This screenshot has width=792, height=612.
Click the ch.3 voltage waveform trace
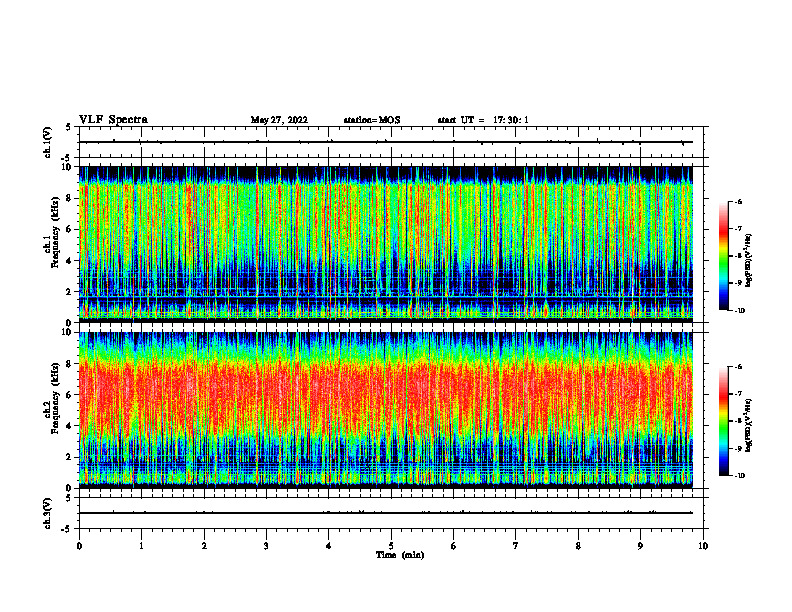(386, 513)
